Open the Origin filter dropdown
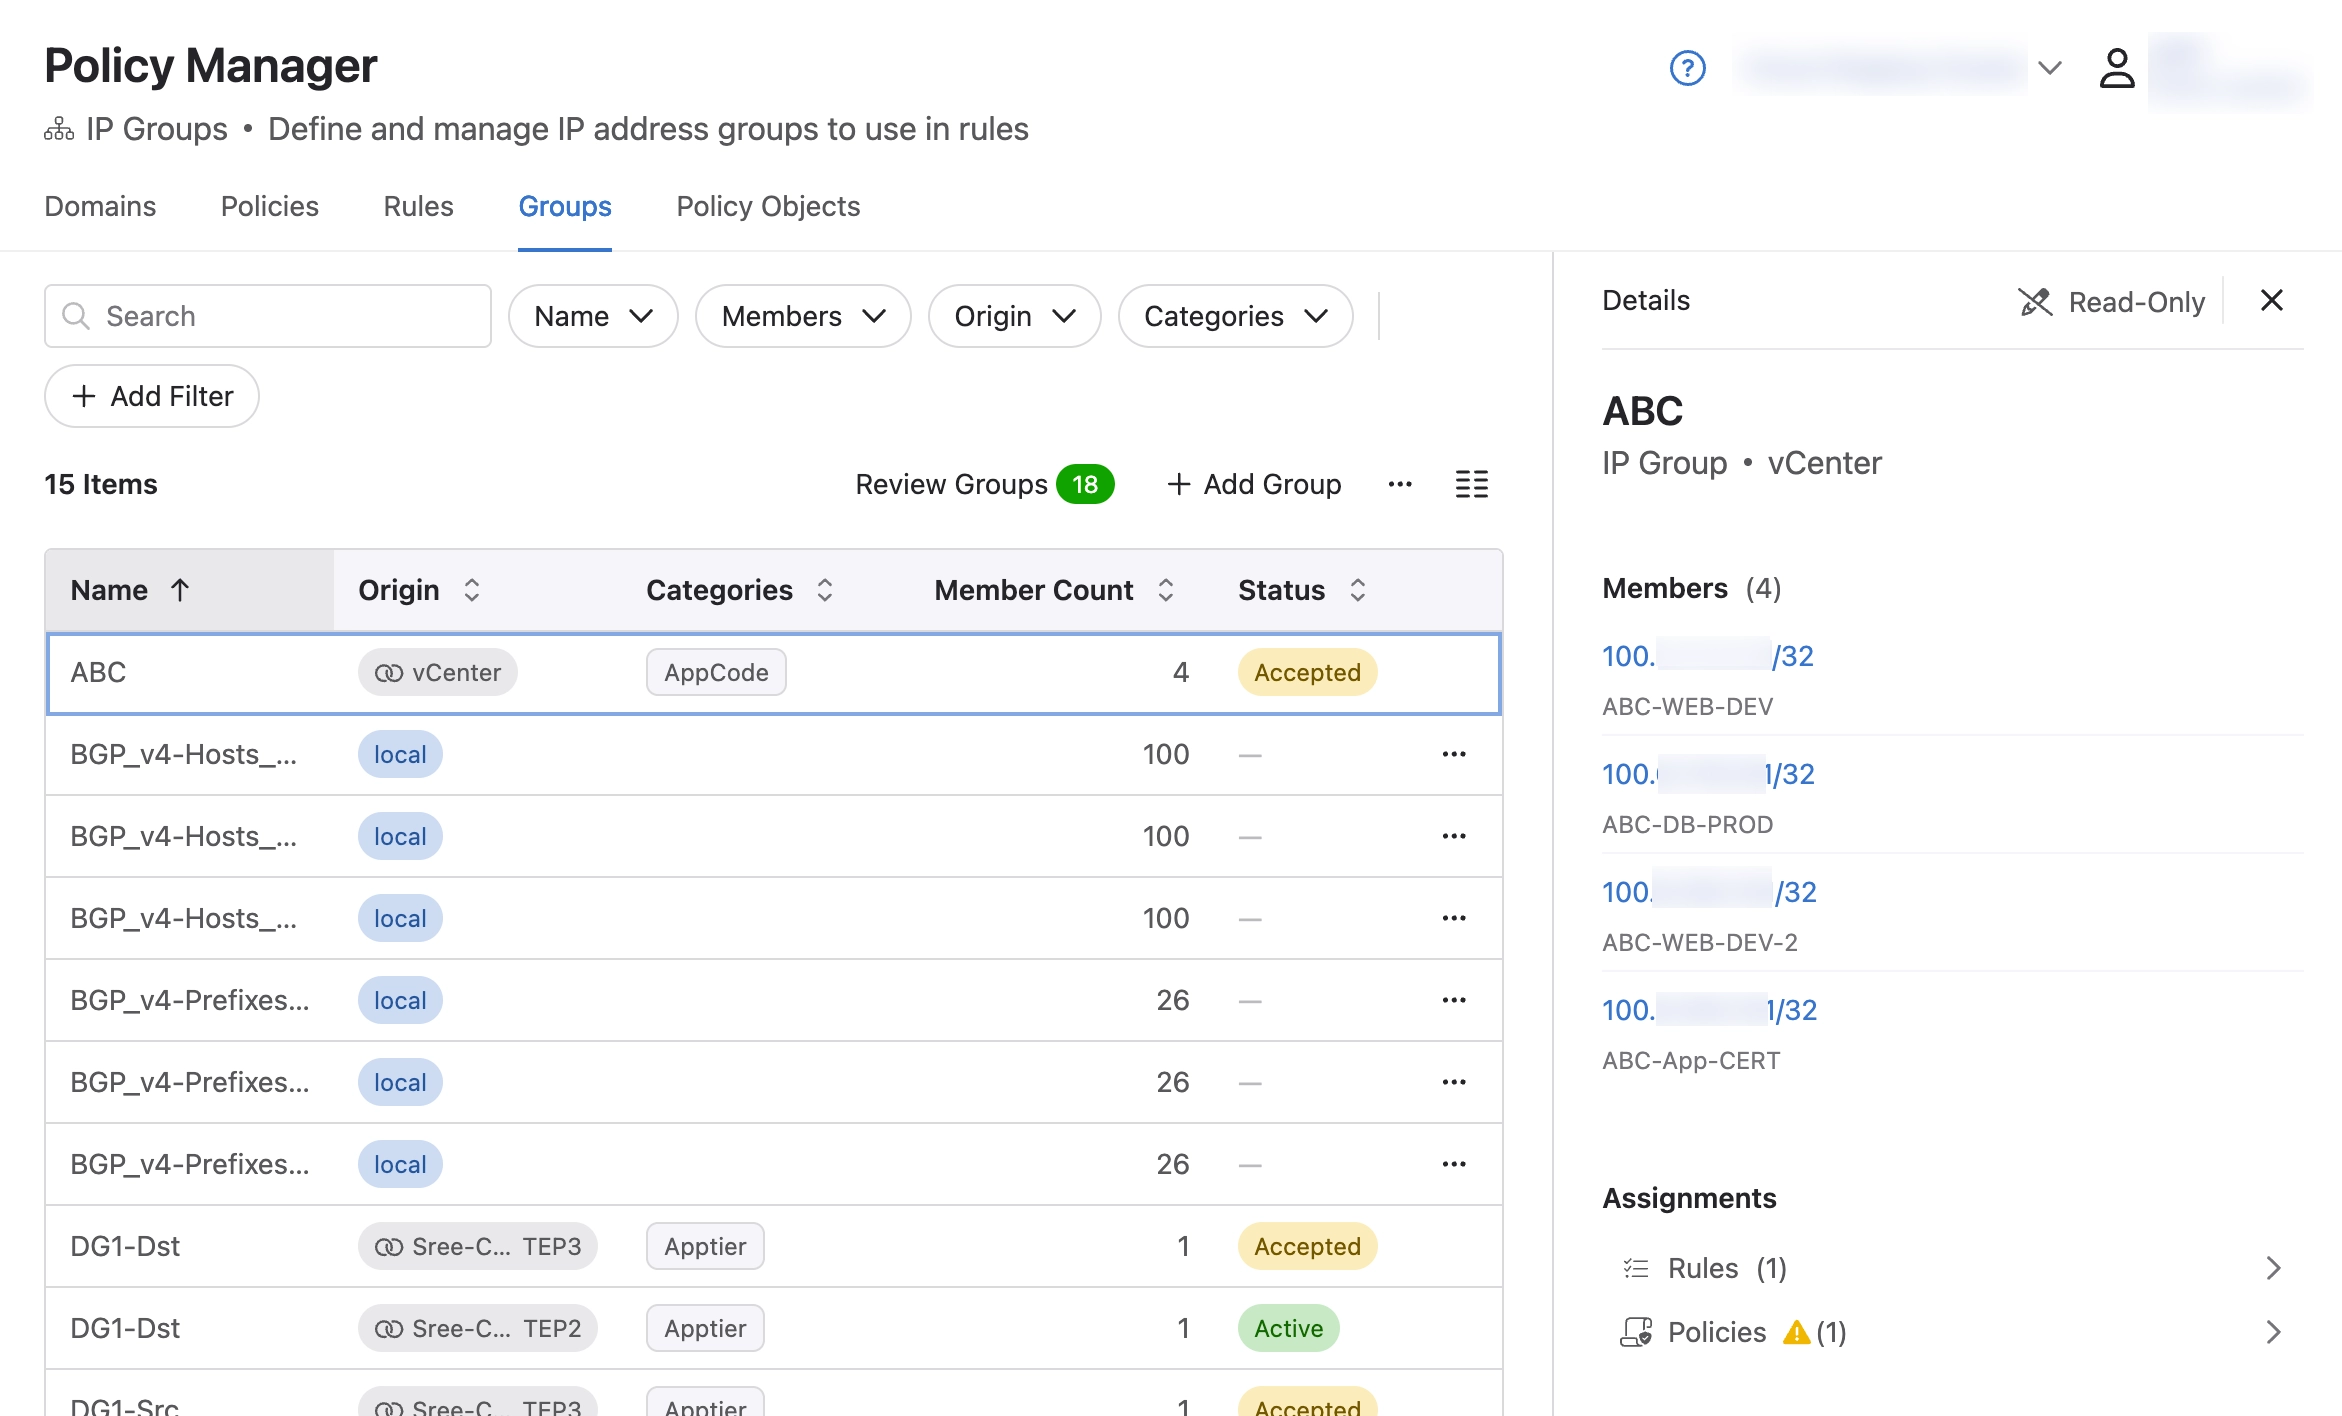This screenshot has width=2342, height=1416. click(x=1015, y=316)
